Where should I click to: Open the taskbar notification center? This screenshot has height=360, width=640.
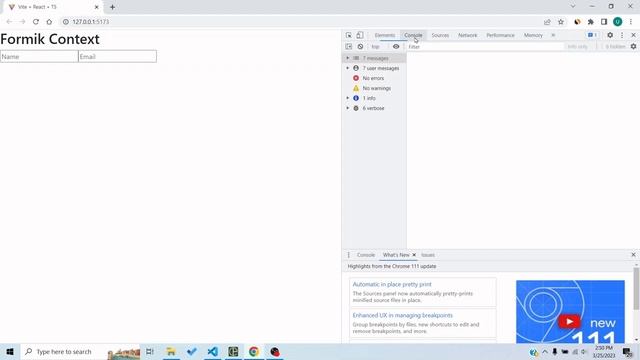(x=627, y=351)
